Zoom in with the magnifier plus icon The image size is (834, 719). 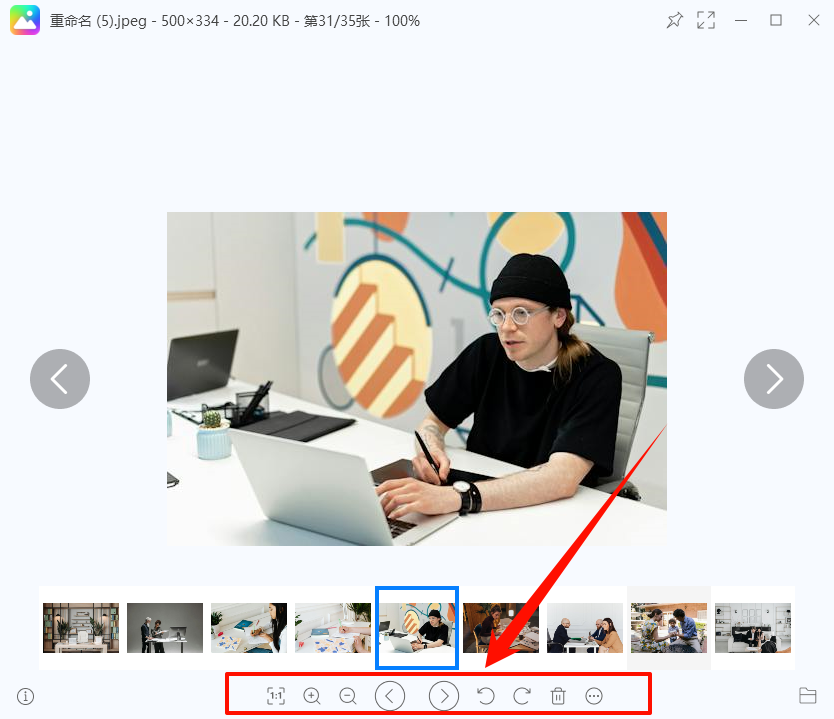pos(312,696)
